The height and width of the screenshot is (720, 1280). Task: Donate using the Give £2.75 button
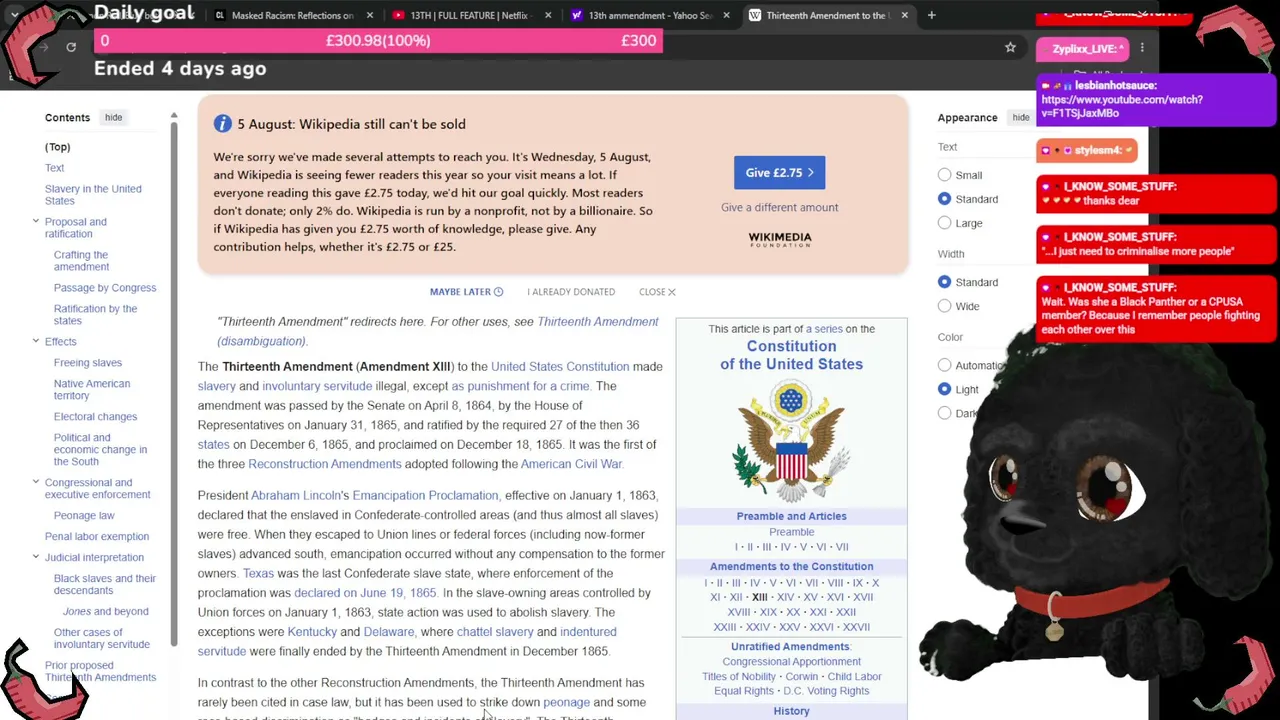779,173
